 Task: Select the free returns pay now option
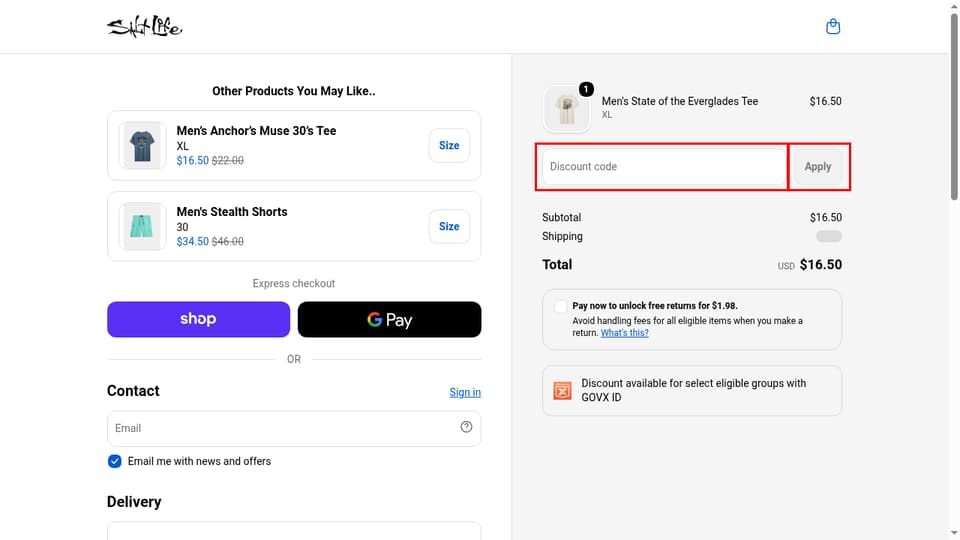pos(560,306)
